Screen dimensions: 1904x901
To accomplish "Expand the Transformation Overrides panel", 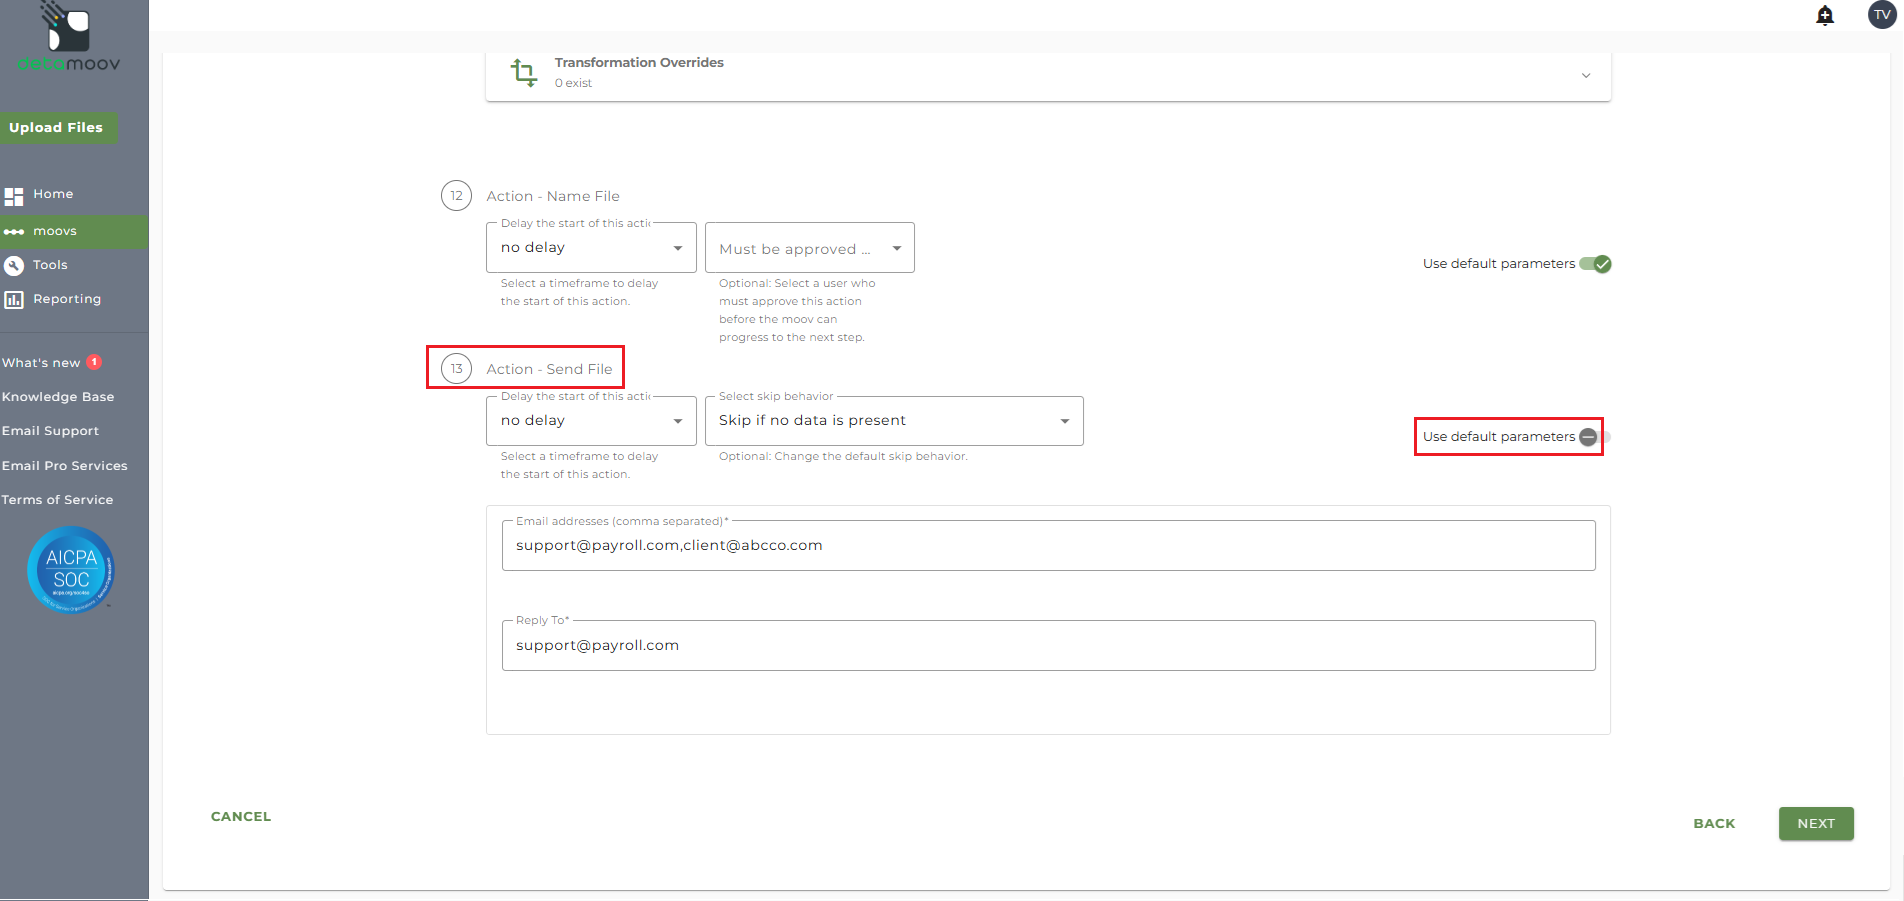I will 1585,76.
